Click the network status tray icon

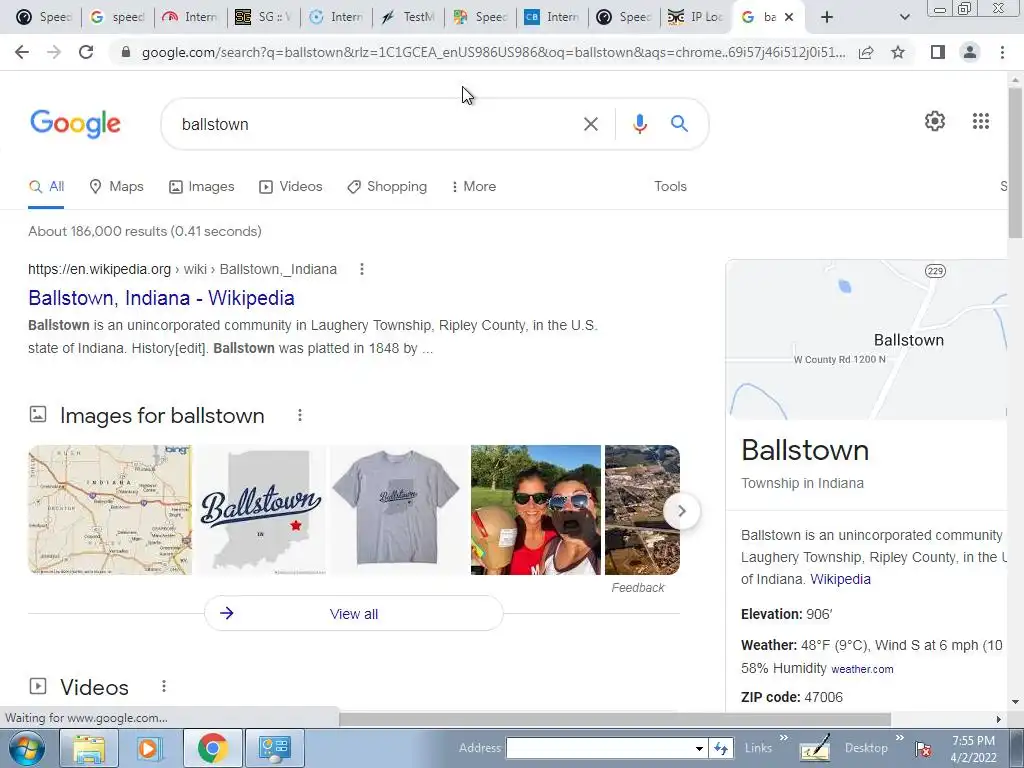[923, 749]
